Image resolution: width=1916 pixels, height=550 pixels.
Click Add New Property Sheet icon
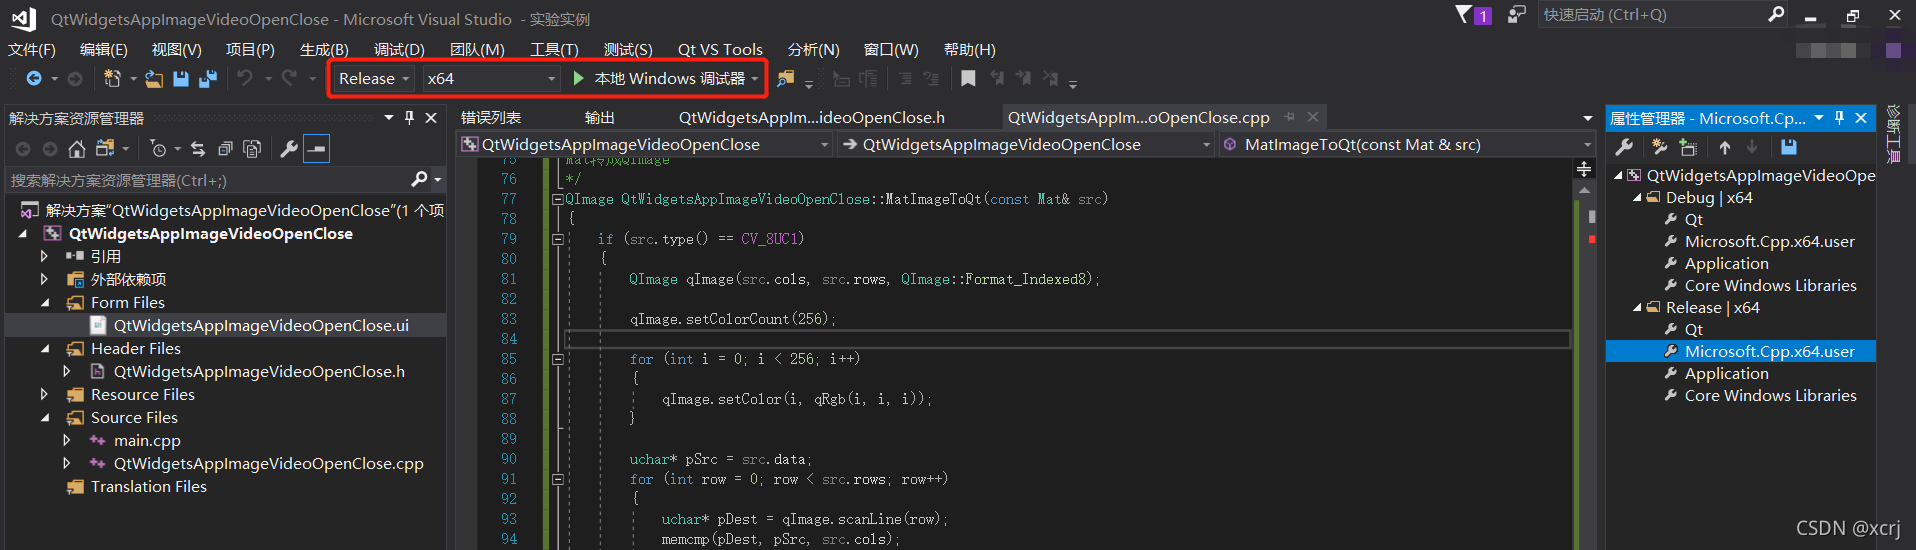(1660, 147)
